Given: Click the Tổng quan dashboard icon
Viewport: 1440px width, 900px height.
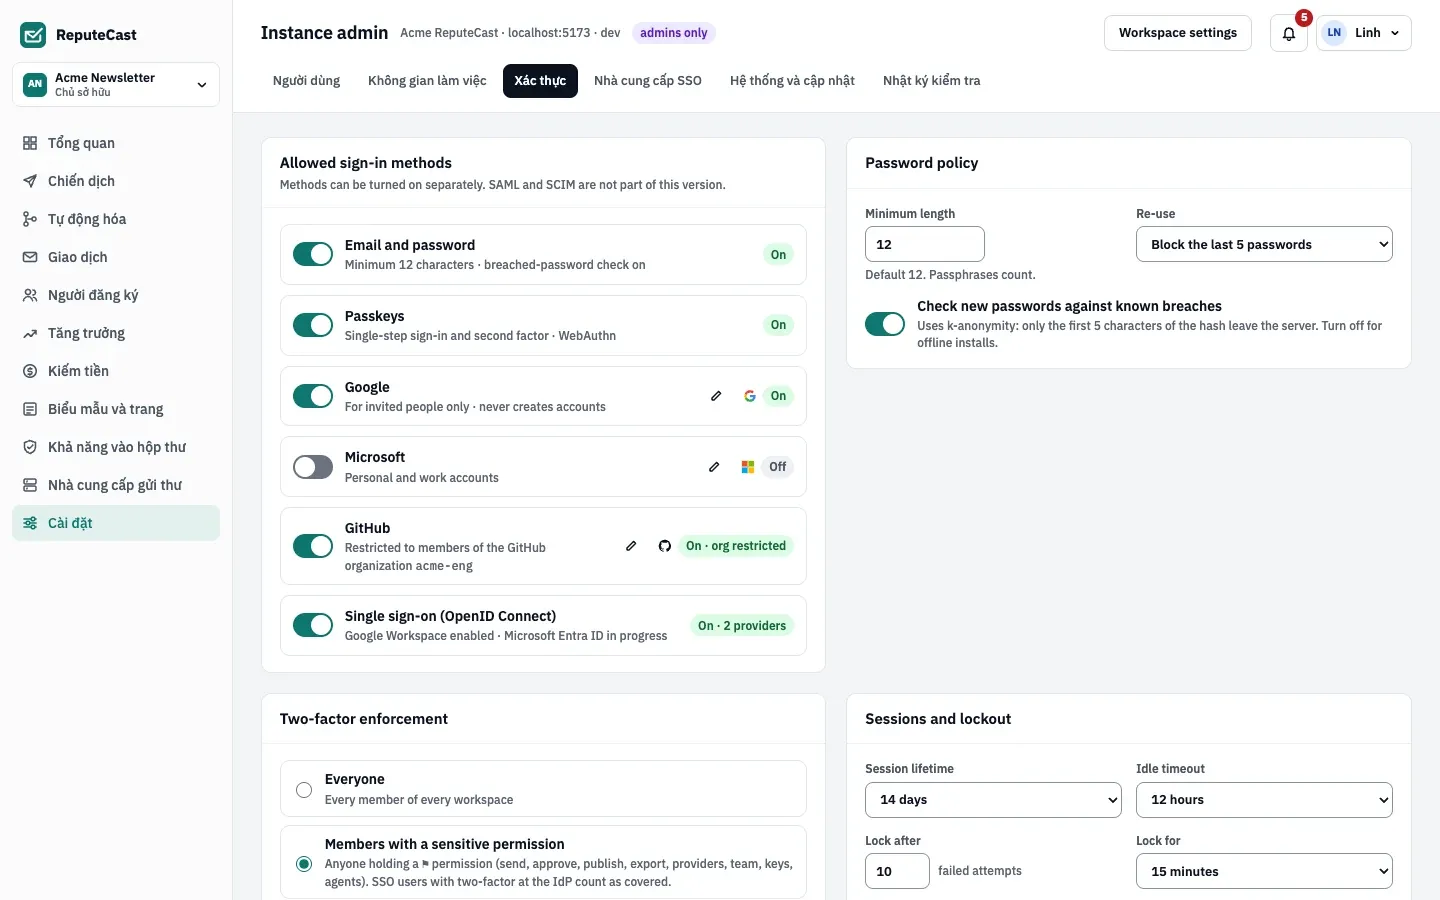Looking at the screenshot, I should (30, 143).
